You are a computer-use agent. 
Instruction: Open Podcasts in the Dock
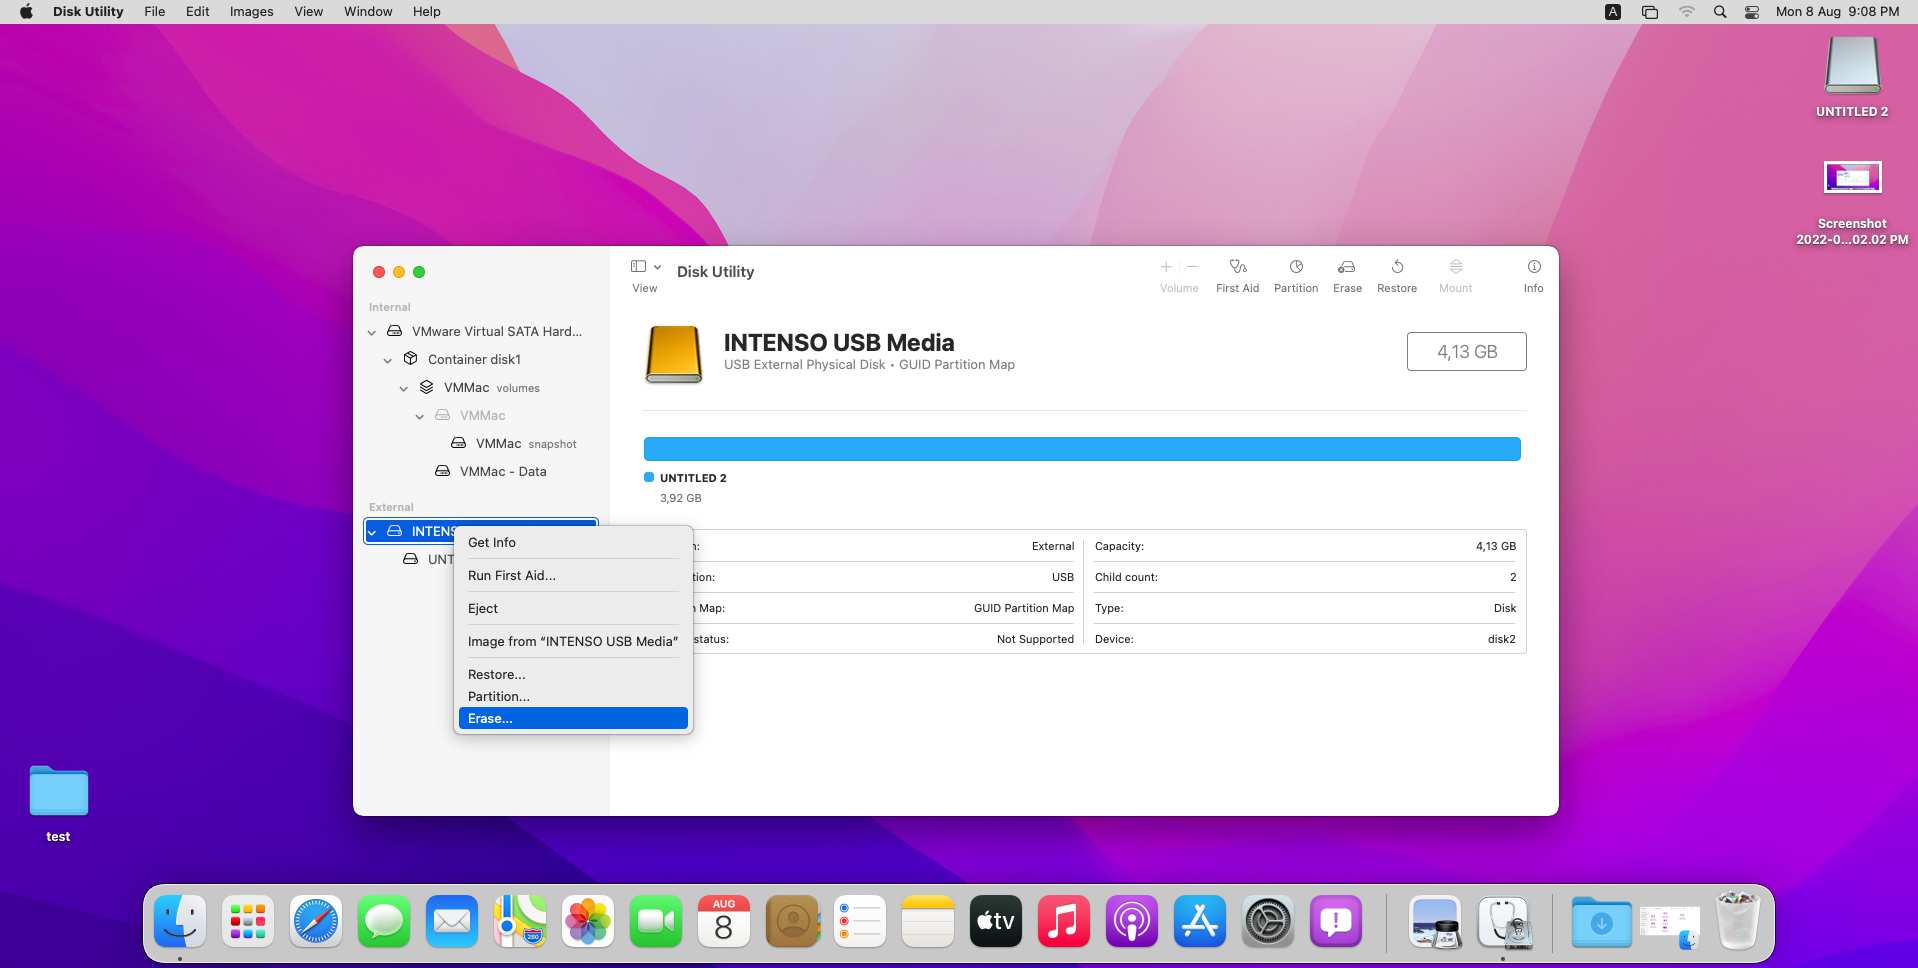click(1132, 921)
